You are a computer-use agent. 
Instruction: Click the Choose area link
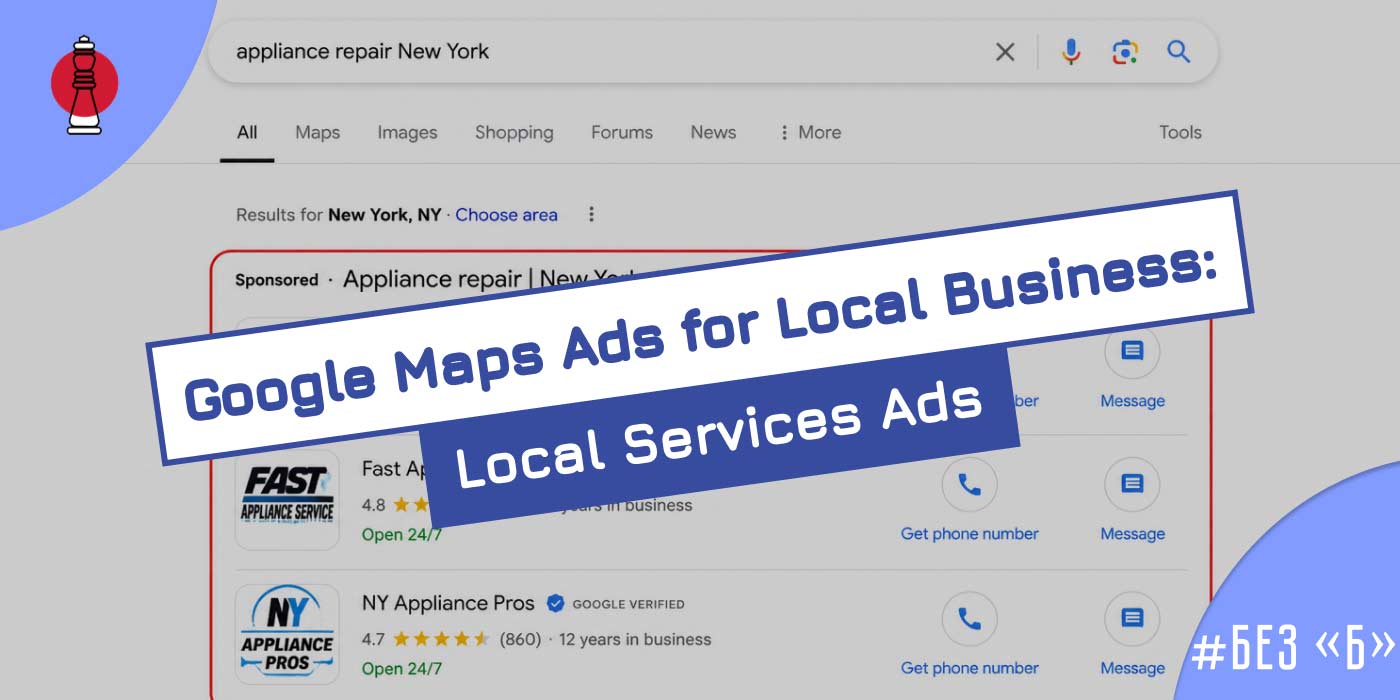click(x=507, y=215)
